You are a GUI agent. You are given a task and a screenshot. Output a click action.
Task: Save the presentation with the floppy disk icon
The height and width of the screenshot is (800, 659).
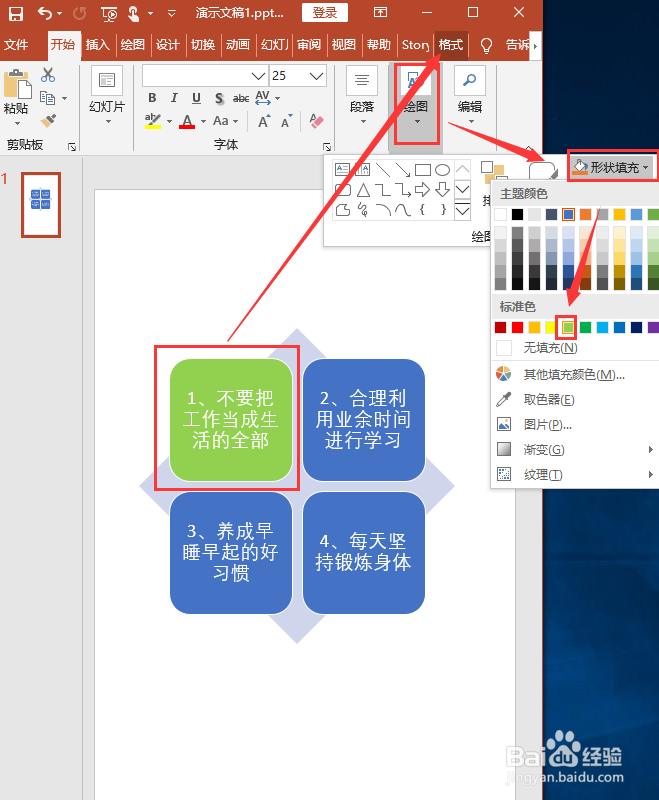(16, 13)
